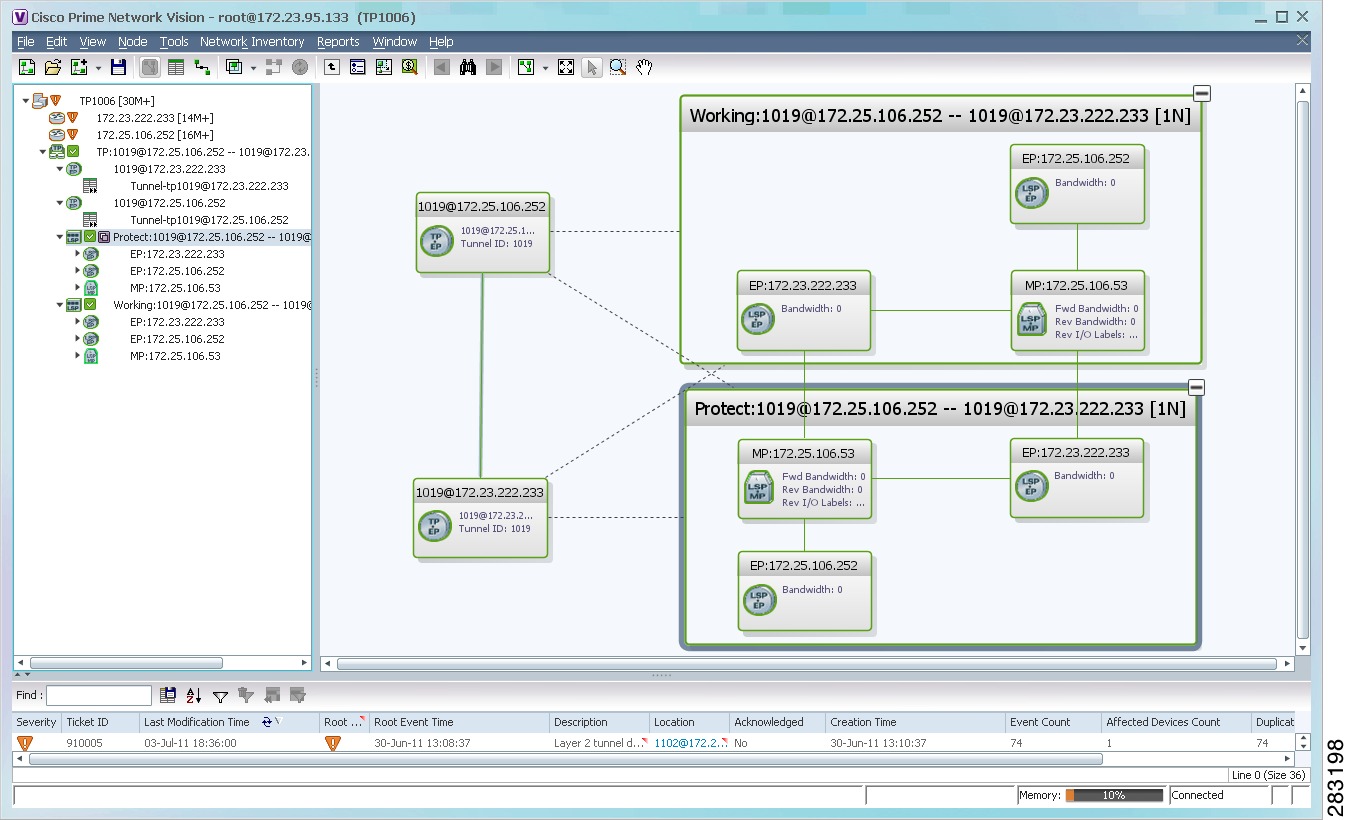Click the Open Map folder icon

(x=53, y=67)
